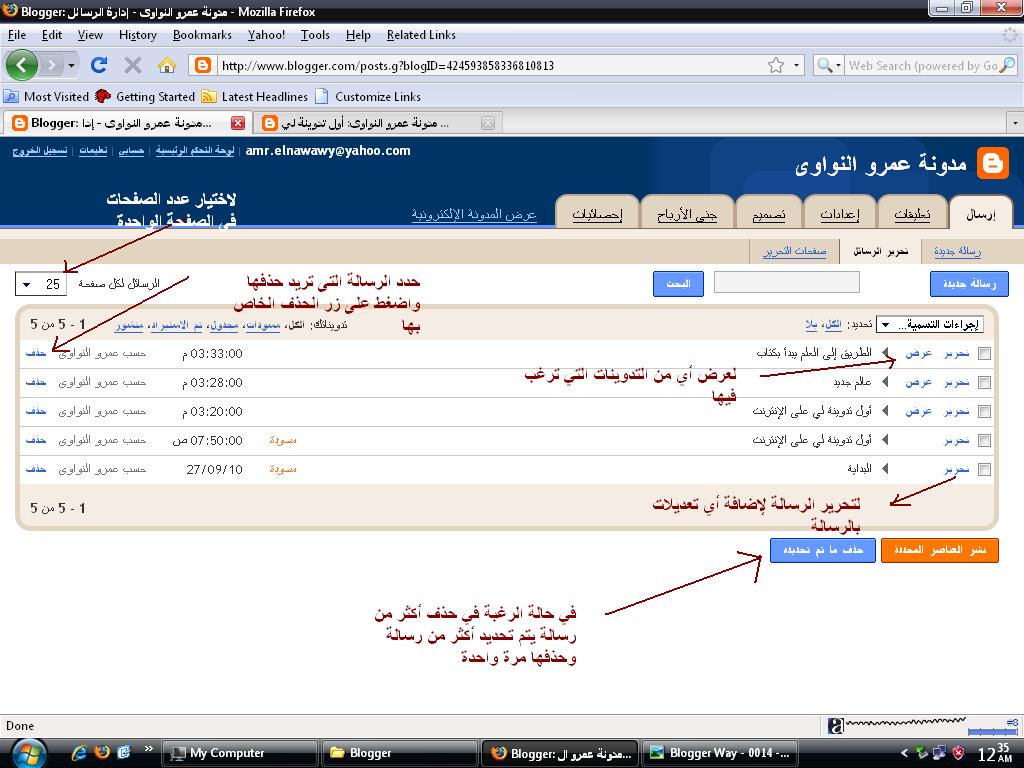Open the search engine chooser dropdown
The width and height of the screenshot is (1024, 768).
828,65
